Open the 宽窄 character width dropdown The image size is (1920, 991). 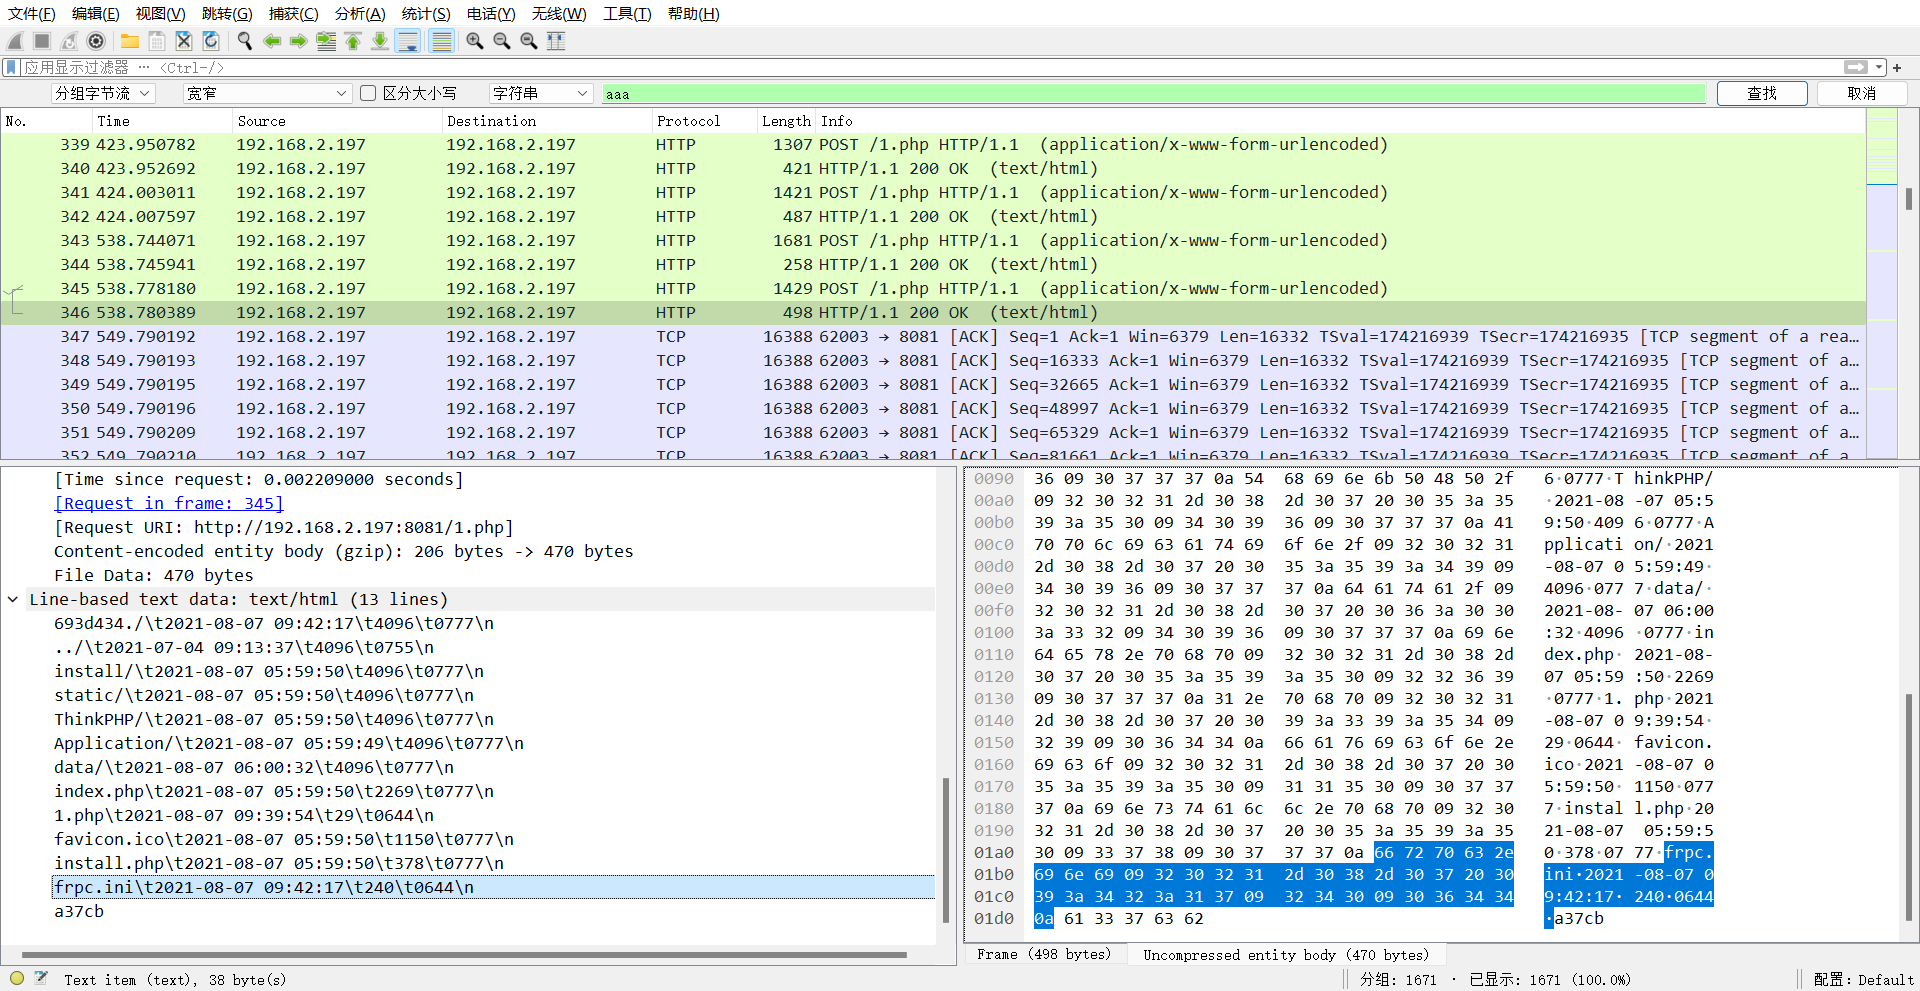267,93
